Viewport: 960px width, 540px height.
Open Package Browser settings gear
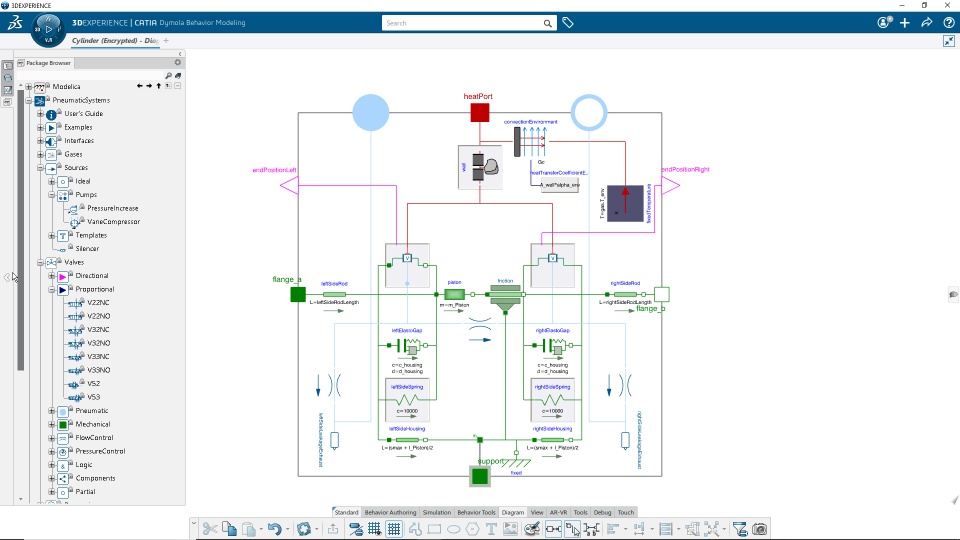pyautogui.click(x=178, y=62)
